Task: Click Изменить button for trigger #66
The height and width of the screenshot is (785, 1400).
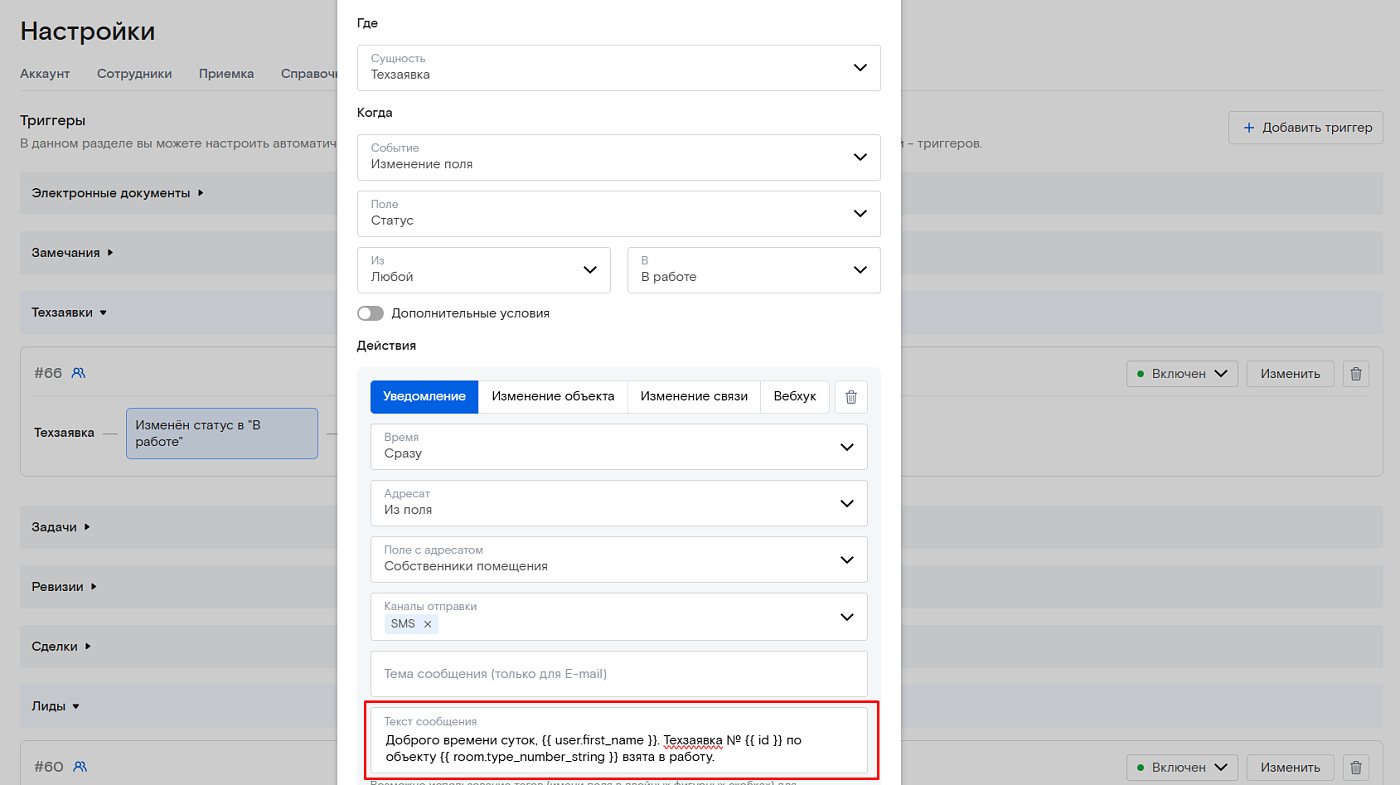Action: point(1290,374)
